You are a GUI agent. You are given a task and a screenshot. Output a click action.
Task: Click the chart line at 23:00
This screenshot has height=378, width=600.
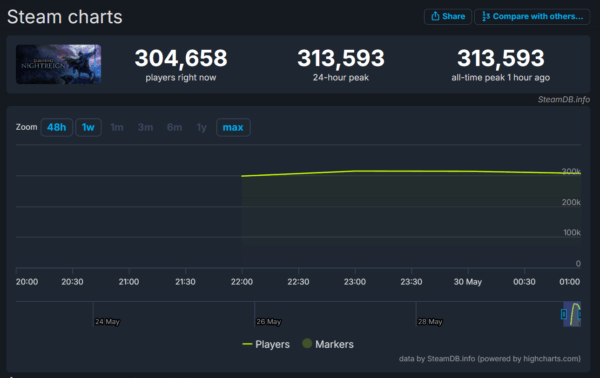[355, 171]
